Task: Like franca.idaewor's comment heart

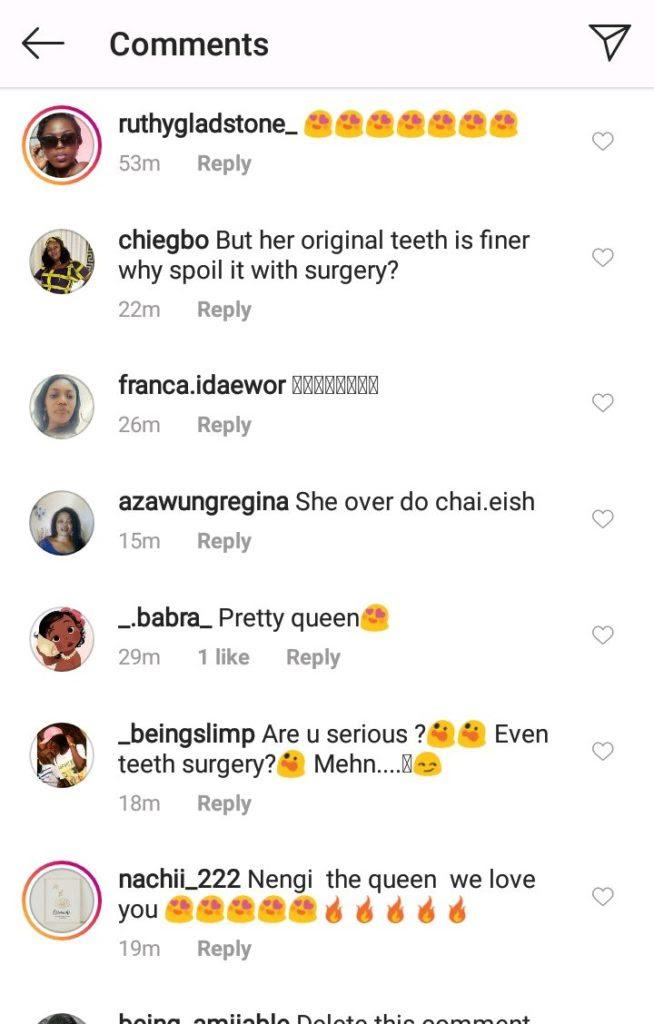Action: [602, 403]
